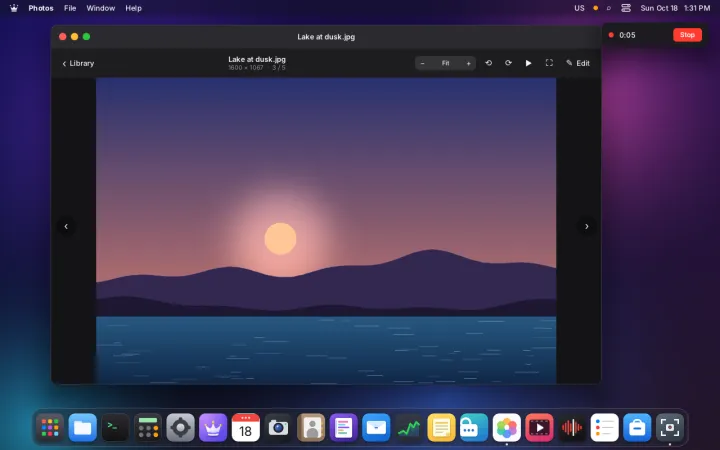
Task: Open the Photos app menu
Action: [41, 8]
